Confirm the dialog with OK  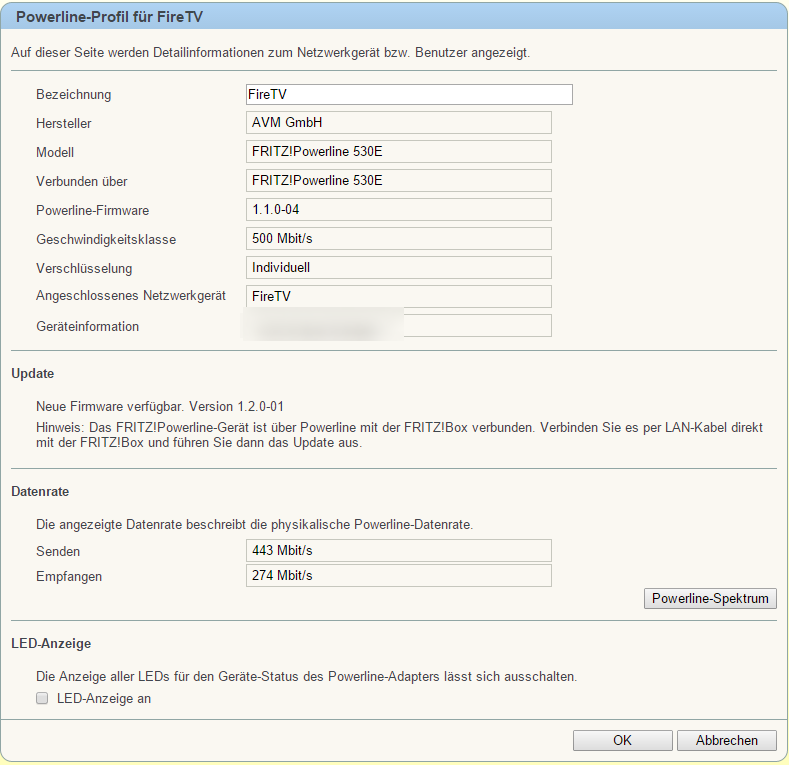click(622, 740)
